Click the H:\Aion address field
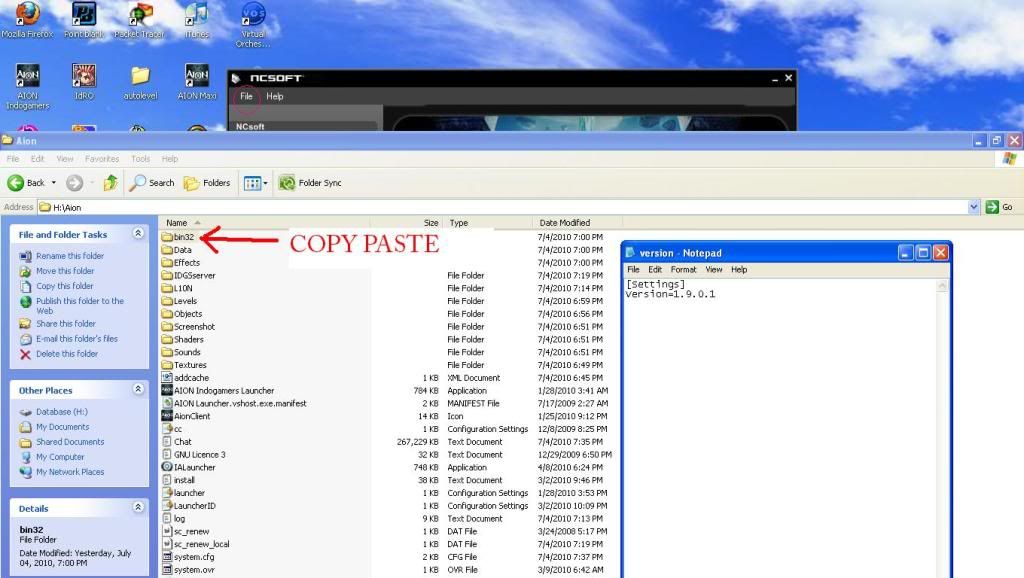The height and width of the screenshot is (578, 1024). [x=503, y=207]
